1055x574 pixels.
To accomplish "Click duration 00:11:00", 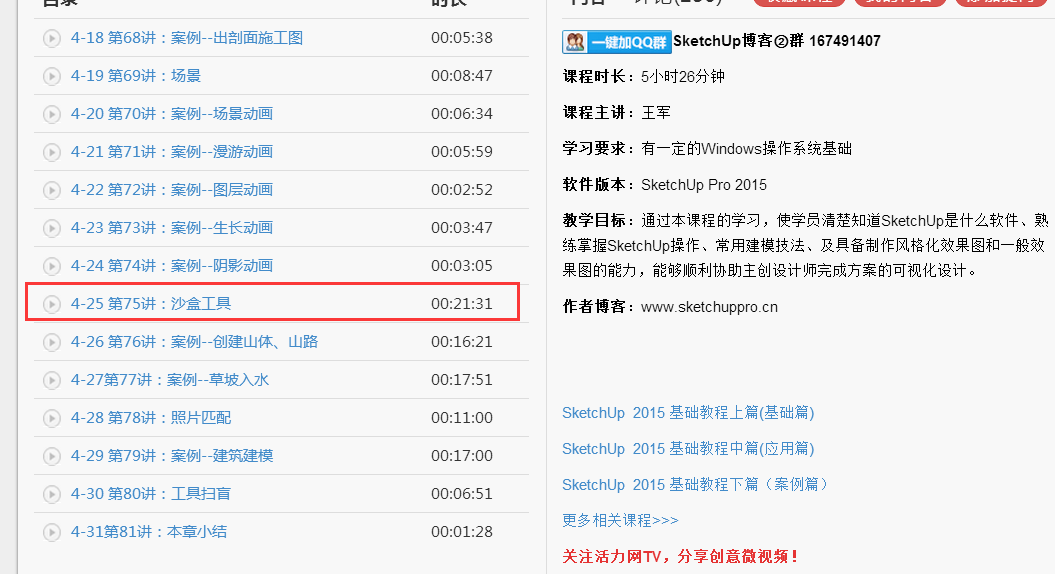I will (462, 418).
